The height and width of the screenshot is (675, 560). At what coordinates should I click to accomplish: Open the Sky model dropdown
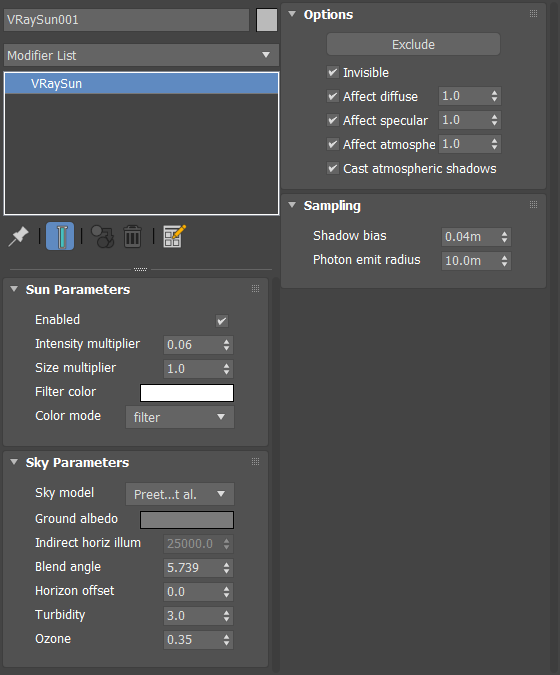coord(180,494)
